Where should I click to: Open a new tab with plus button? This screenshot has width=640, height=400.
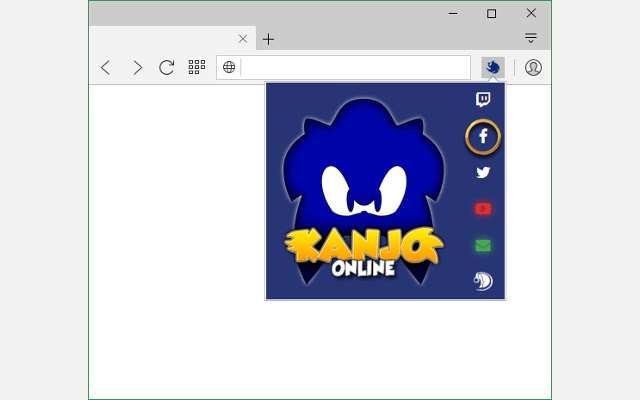(268, 39)
